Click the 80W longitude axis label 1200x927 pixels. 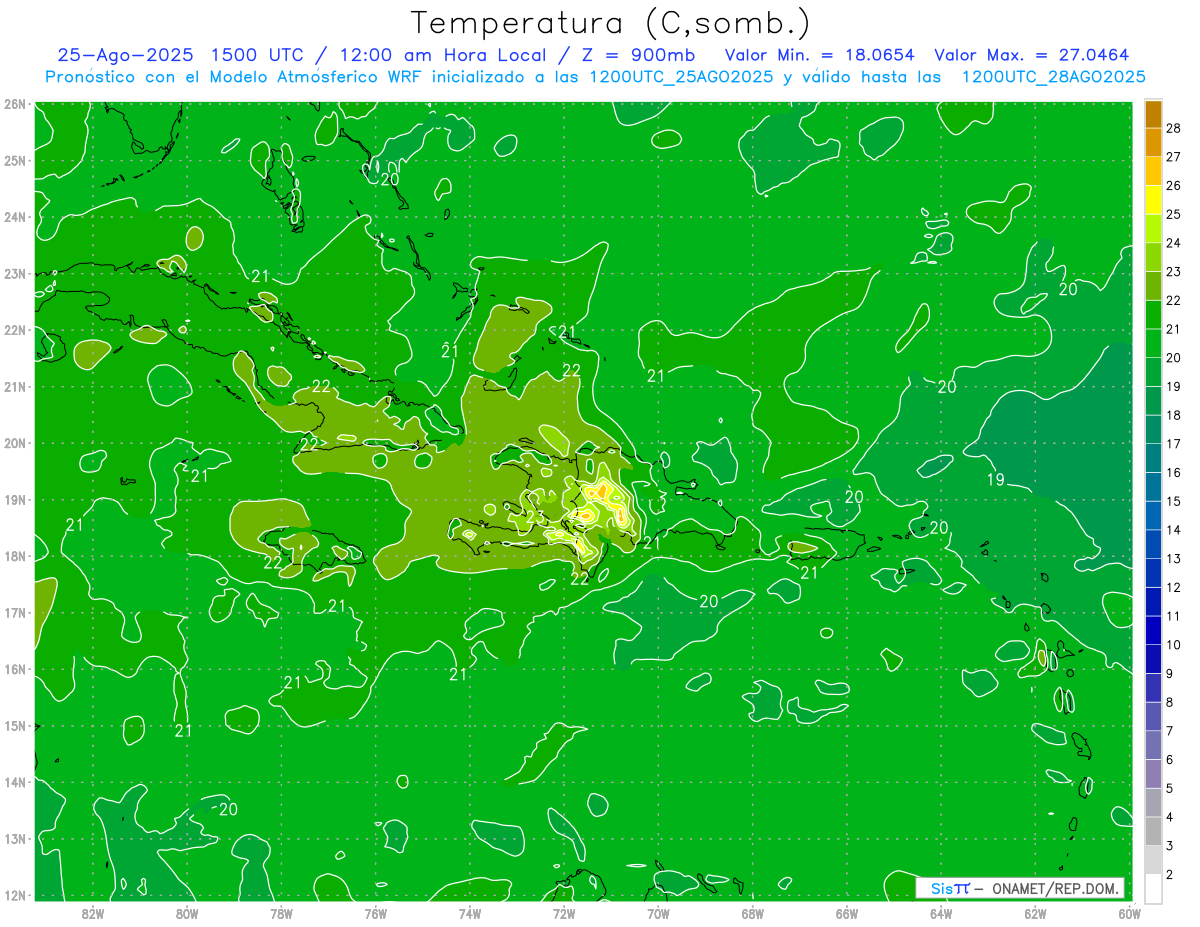click(187, 913)
